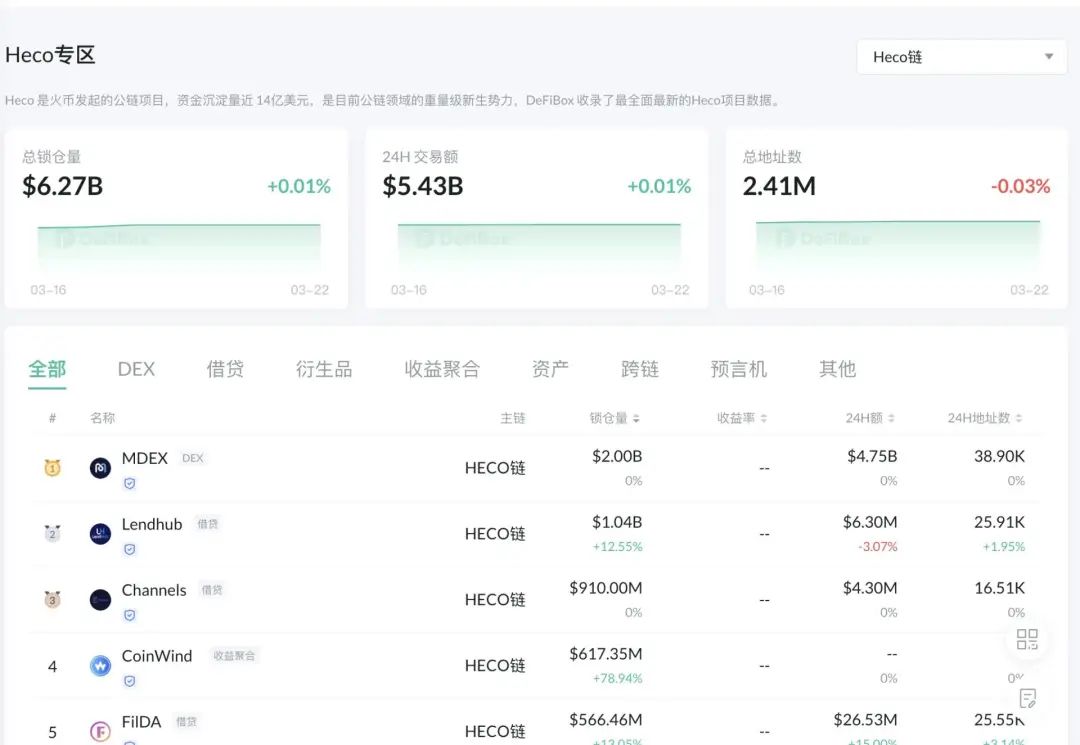Open the floating QR code icon
The width and height of the screenshot is (1080, 745).
1027,639
